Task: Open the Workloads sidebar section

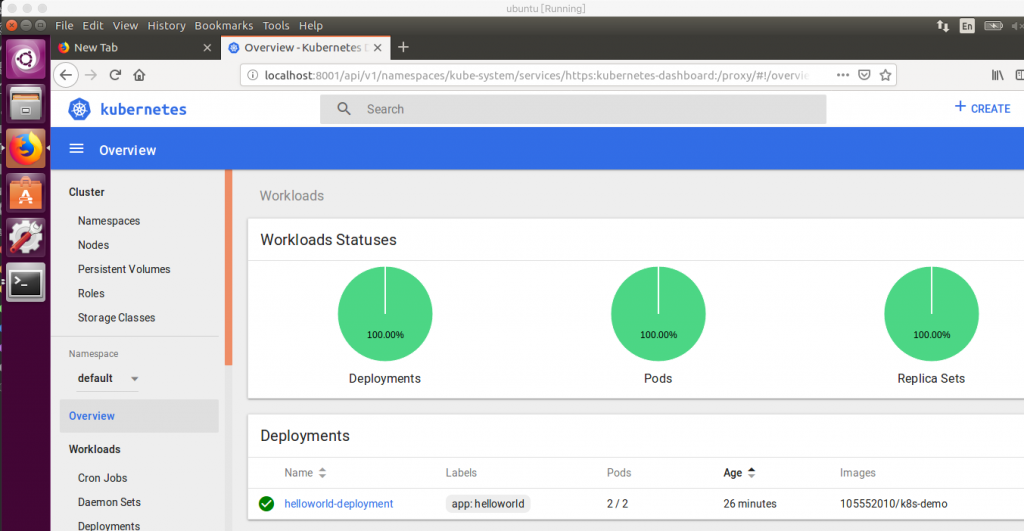Action: click(x=95, y=449)
